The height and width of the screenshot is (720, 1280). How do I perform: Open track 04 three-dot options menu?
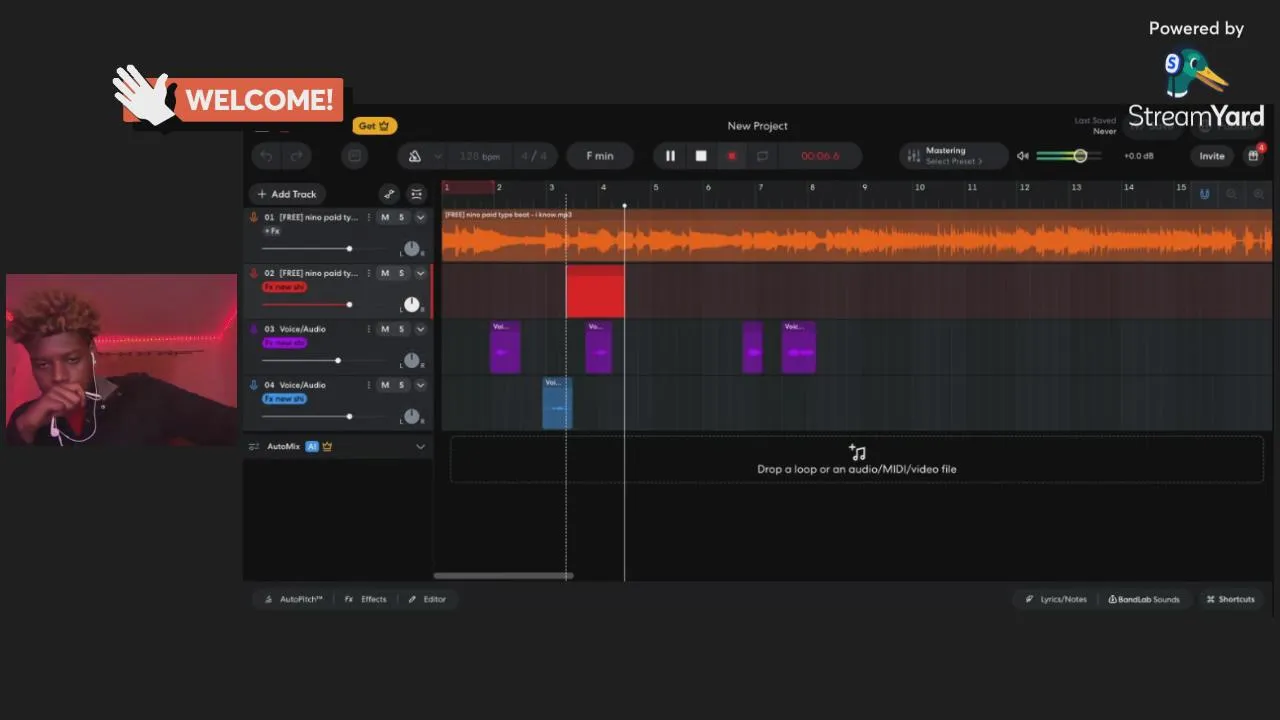point(369,385)
